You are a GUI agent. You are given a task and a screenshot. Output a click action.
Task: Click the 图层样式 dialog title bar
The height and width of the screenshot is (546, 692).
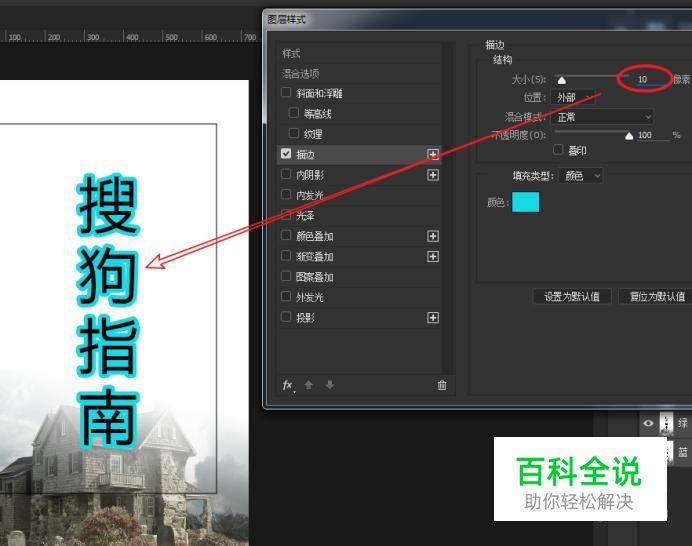(x=478, y=19)
